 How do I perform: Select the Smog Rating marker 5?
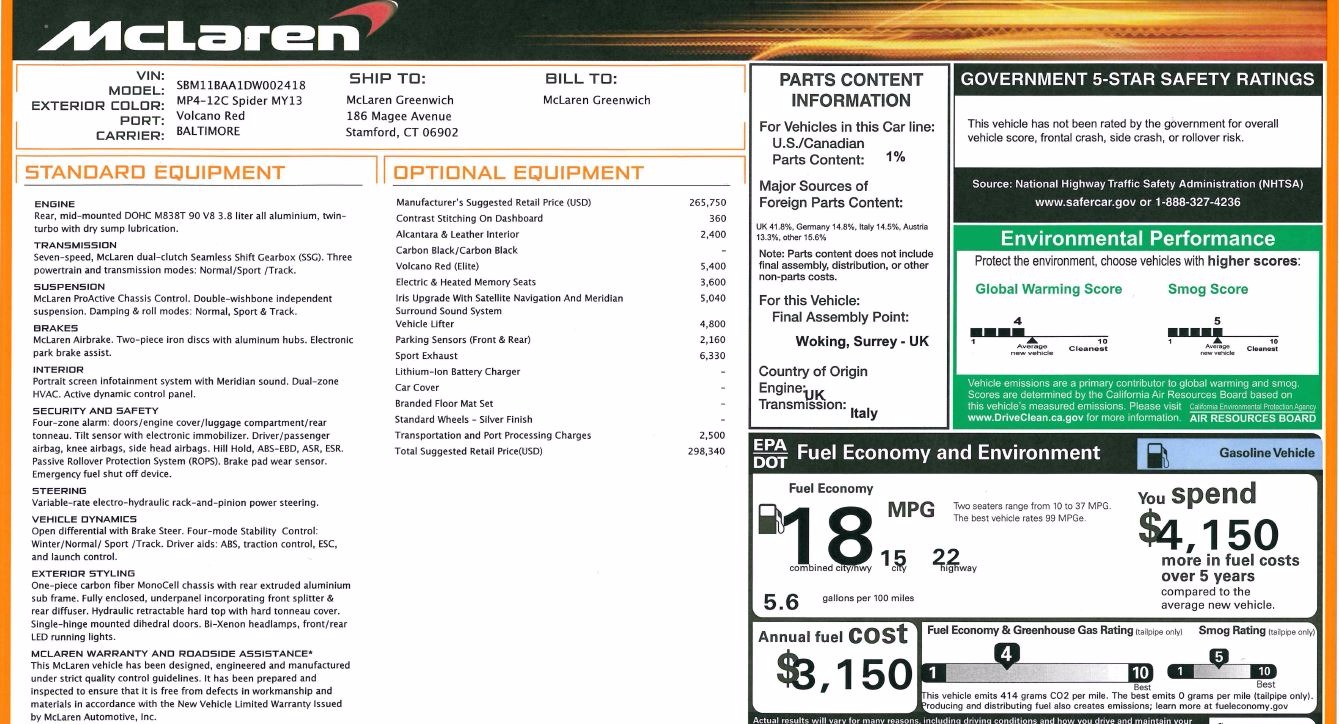coord(1218,658)
